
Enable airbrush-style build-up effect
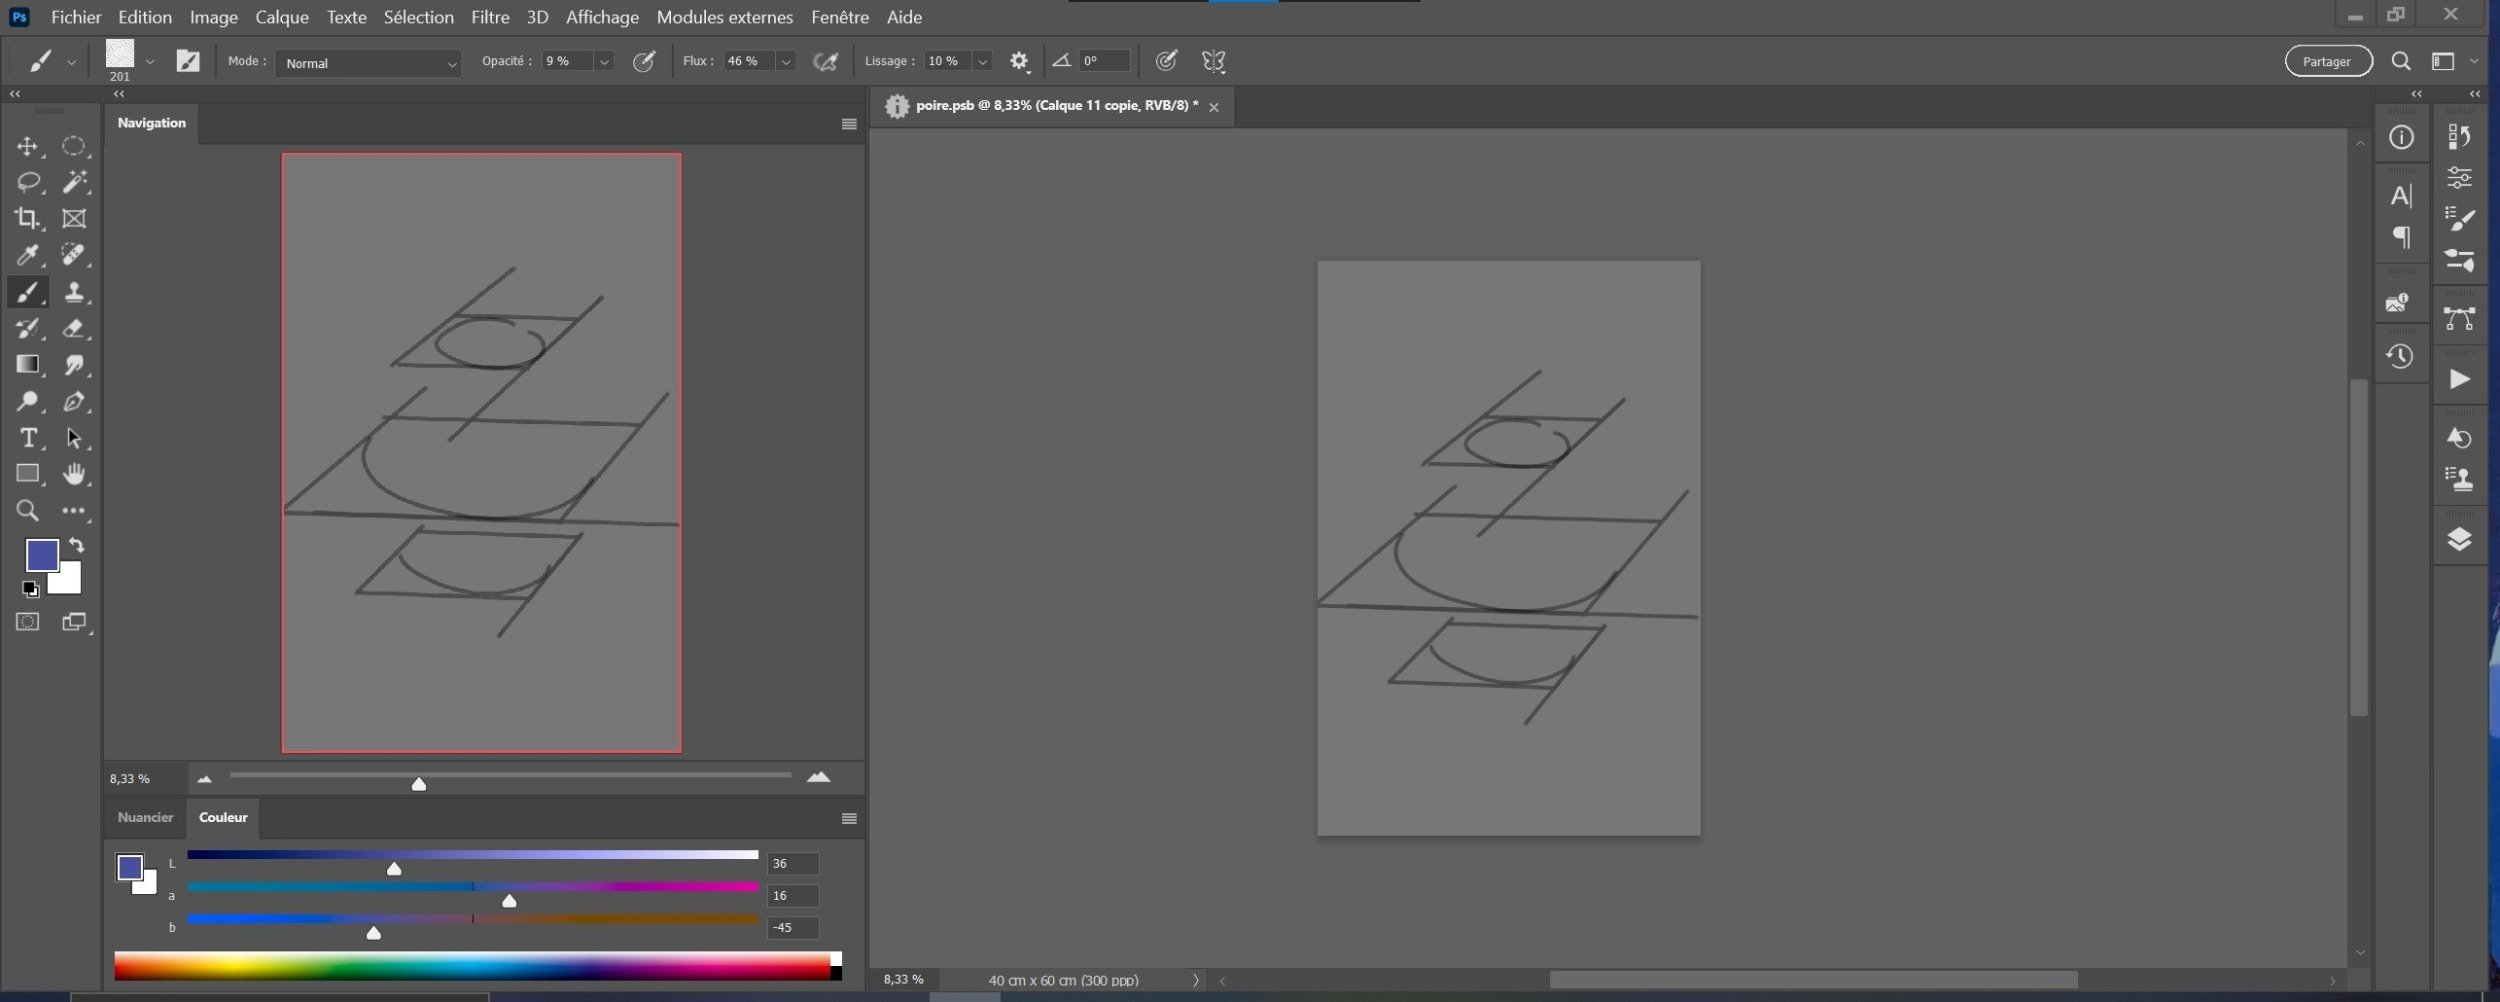825,62
